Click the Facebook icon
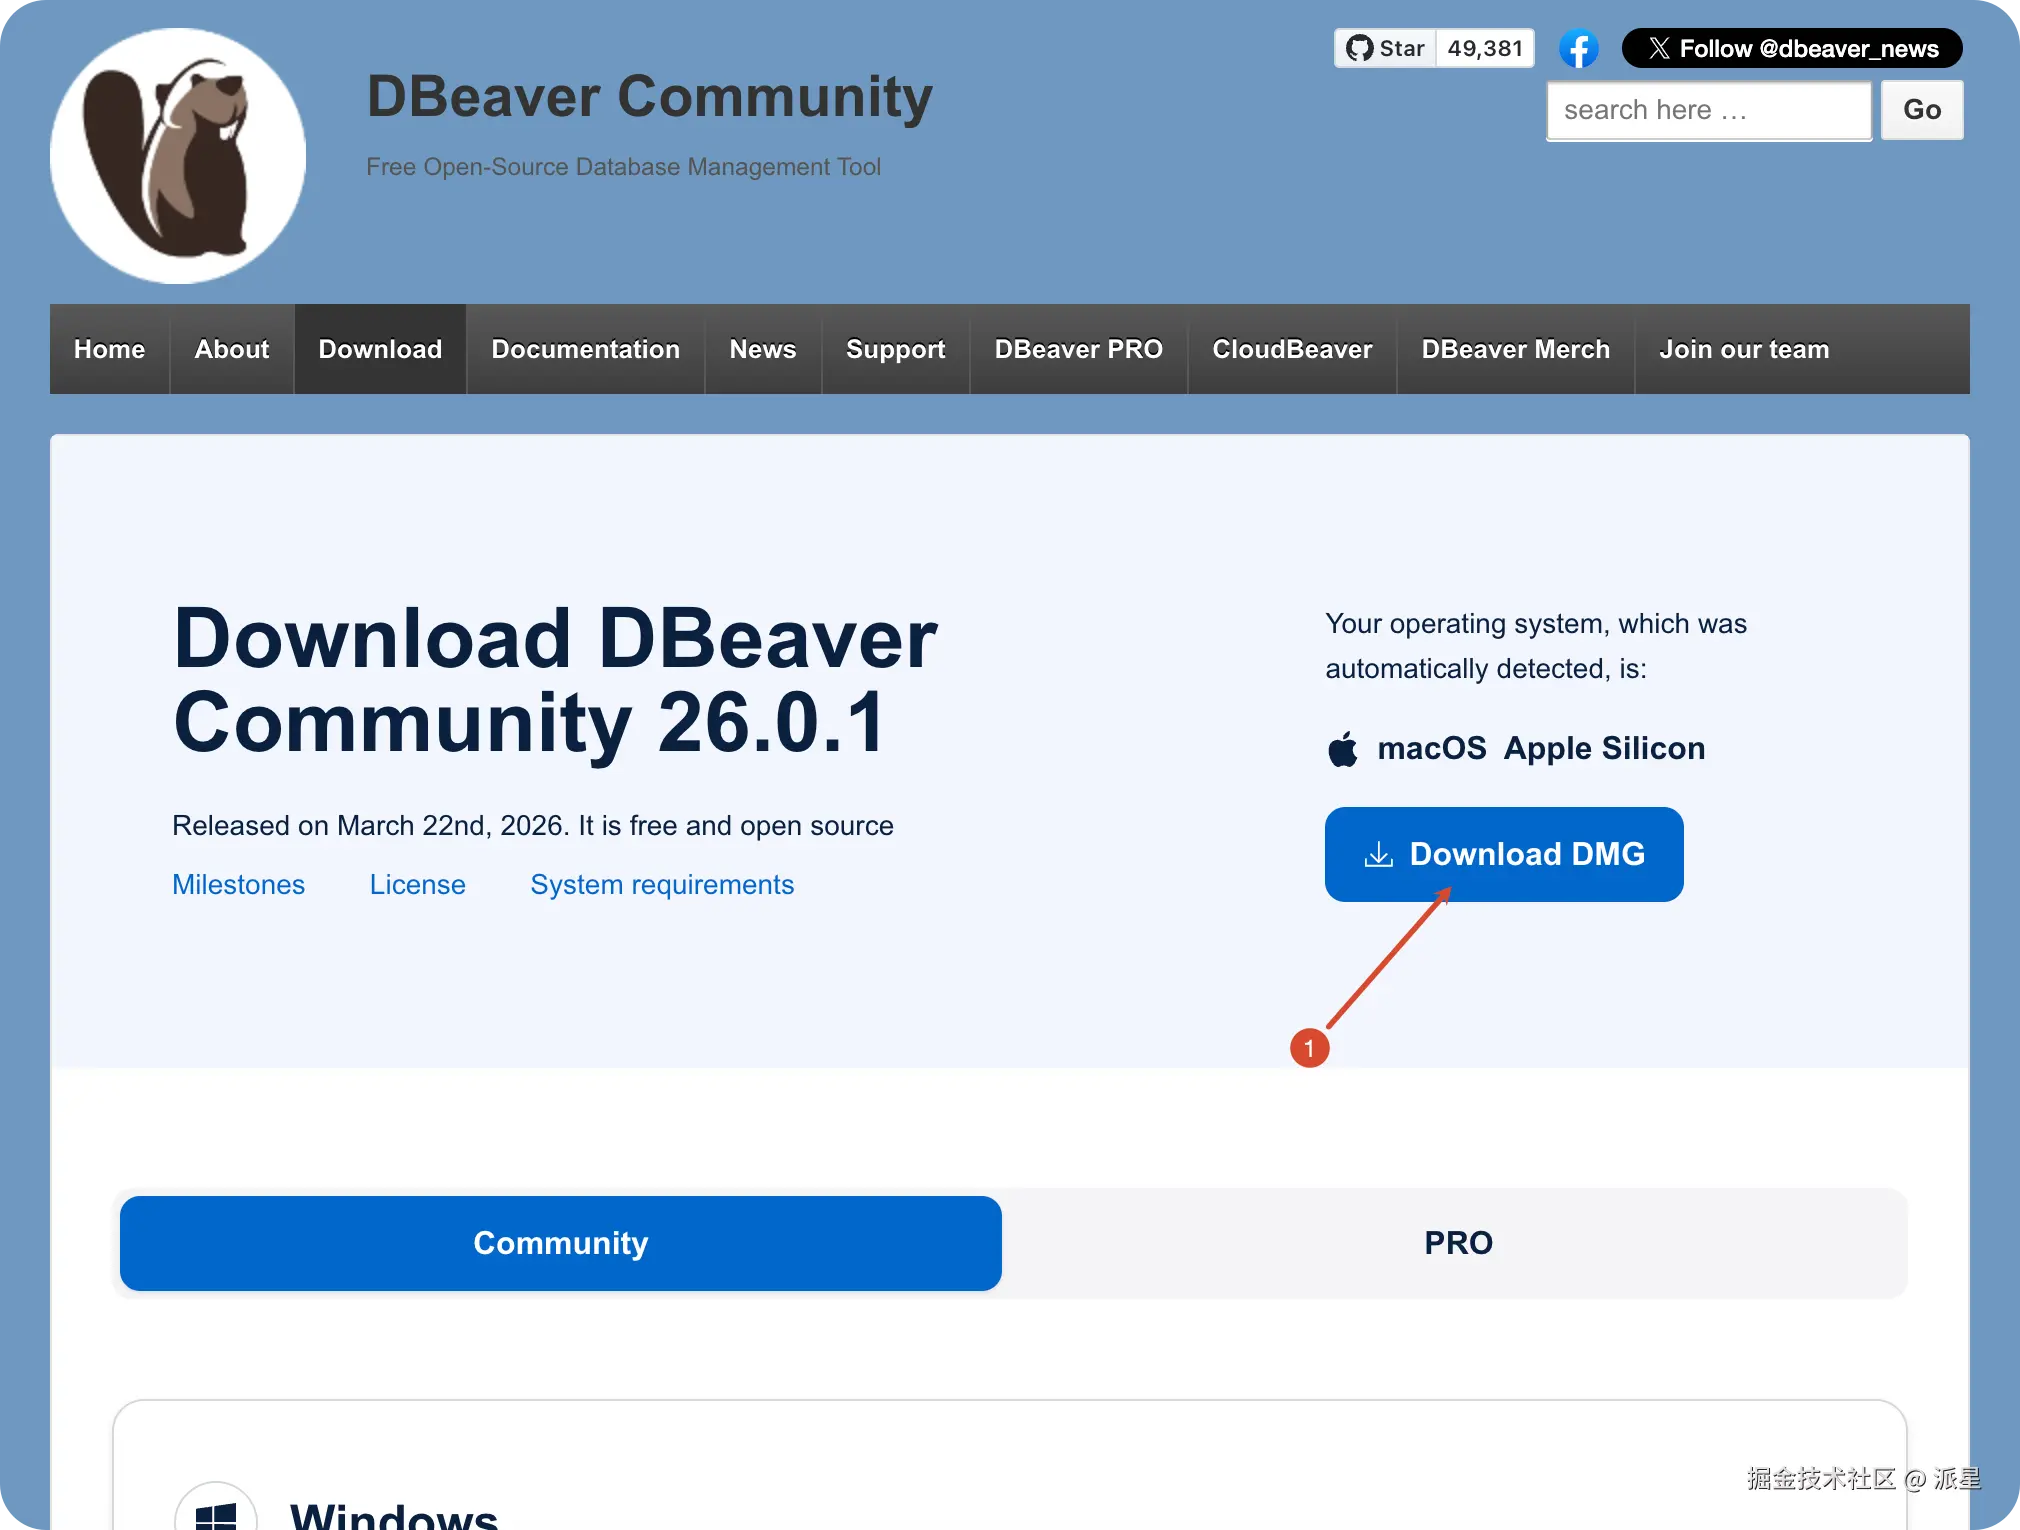Screen dimensions: 2020x1530 click(1578, 49)
